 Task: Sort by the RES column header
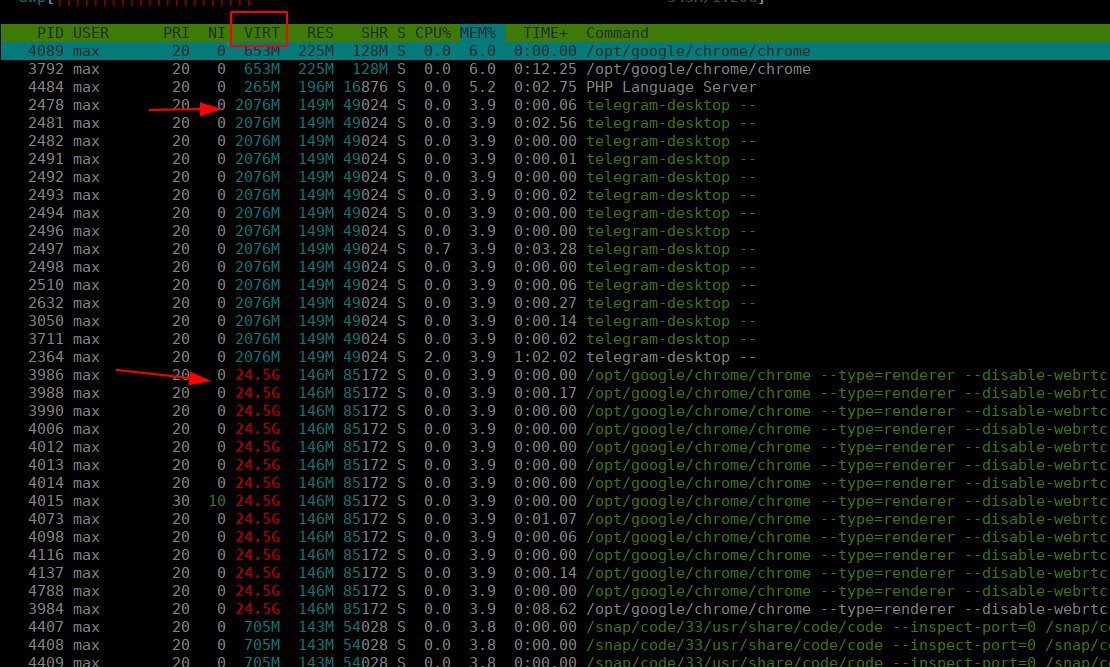pos(320,33)
